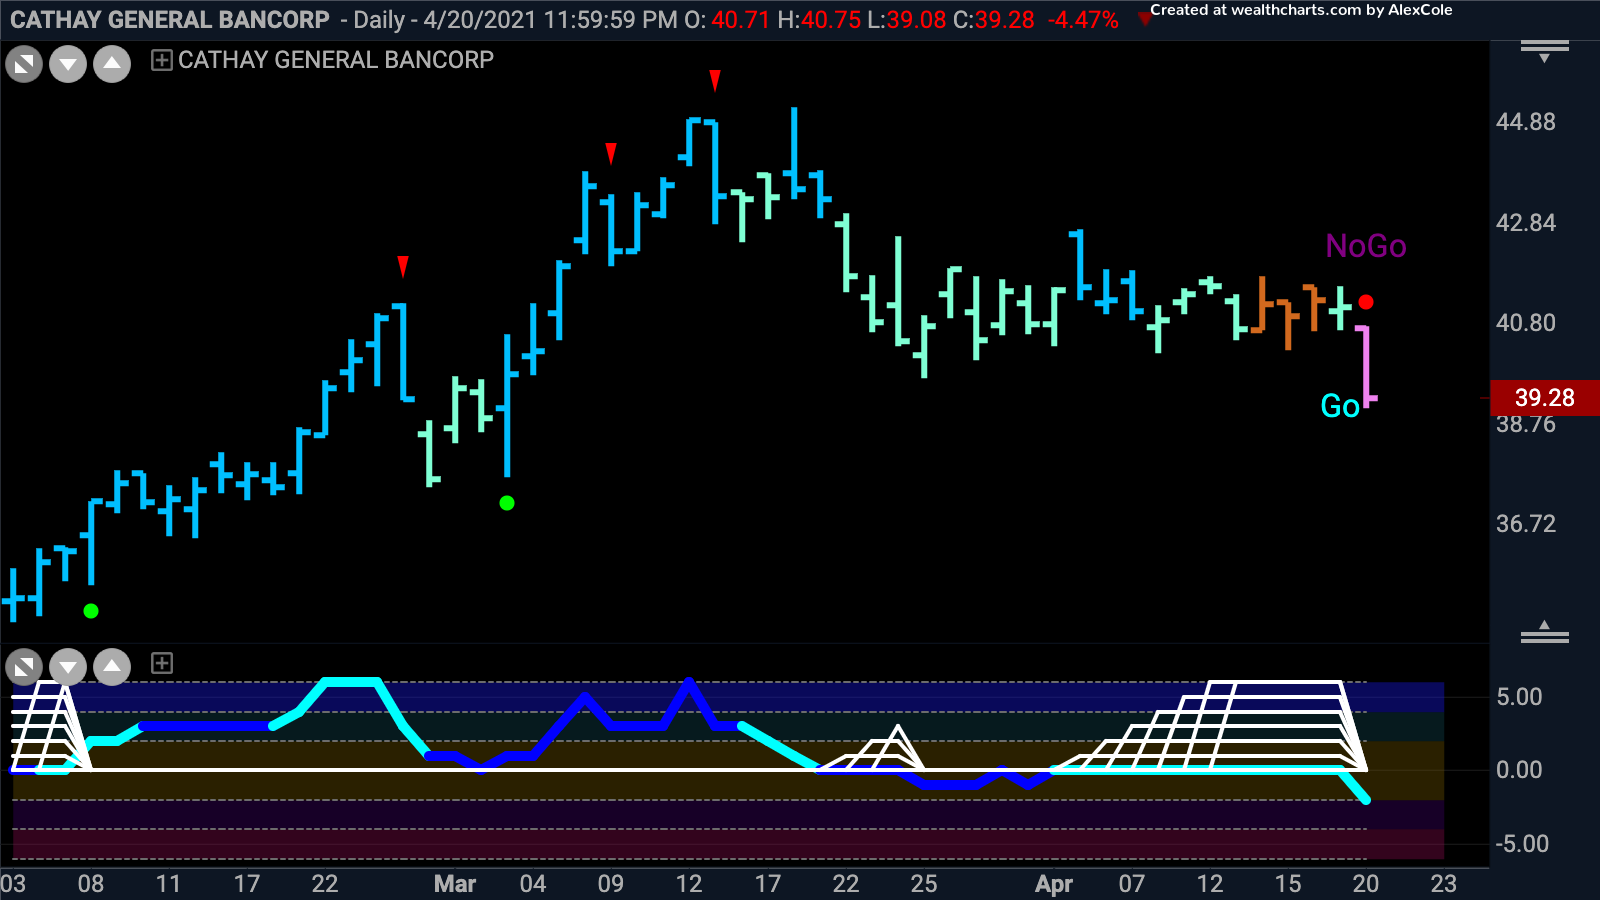Click the -4.47% change in the header

tap(1083, 20)
